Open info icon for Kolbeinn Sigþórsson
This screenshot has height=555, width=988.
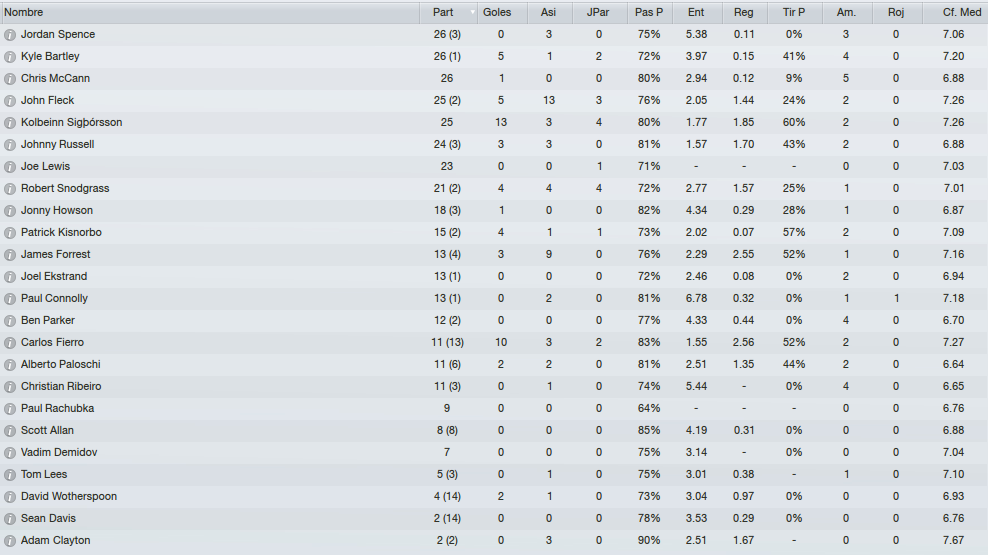pyautogui.click(x=9, y=123)
